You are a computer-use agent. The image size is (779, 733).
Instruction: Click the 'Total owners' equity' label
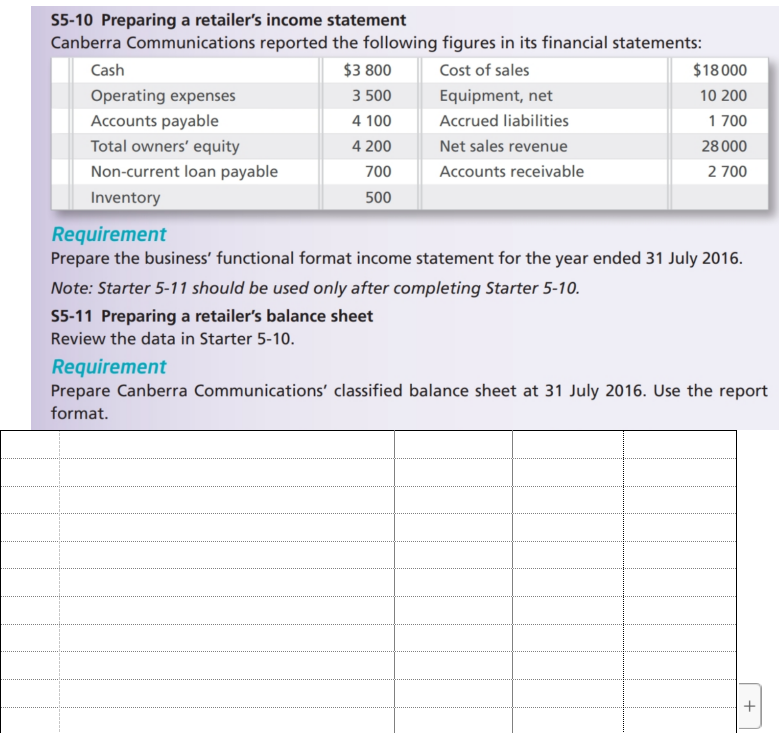[165, 146]
